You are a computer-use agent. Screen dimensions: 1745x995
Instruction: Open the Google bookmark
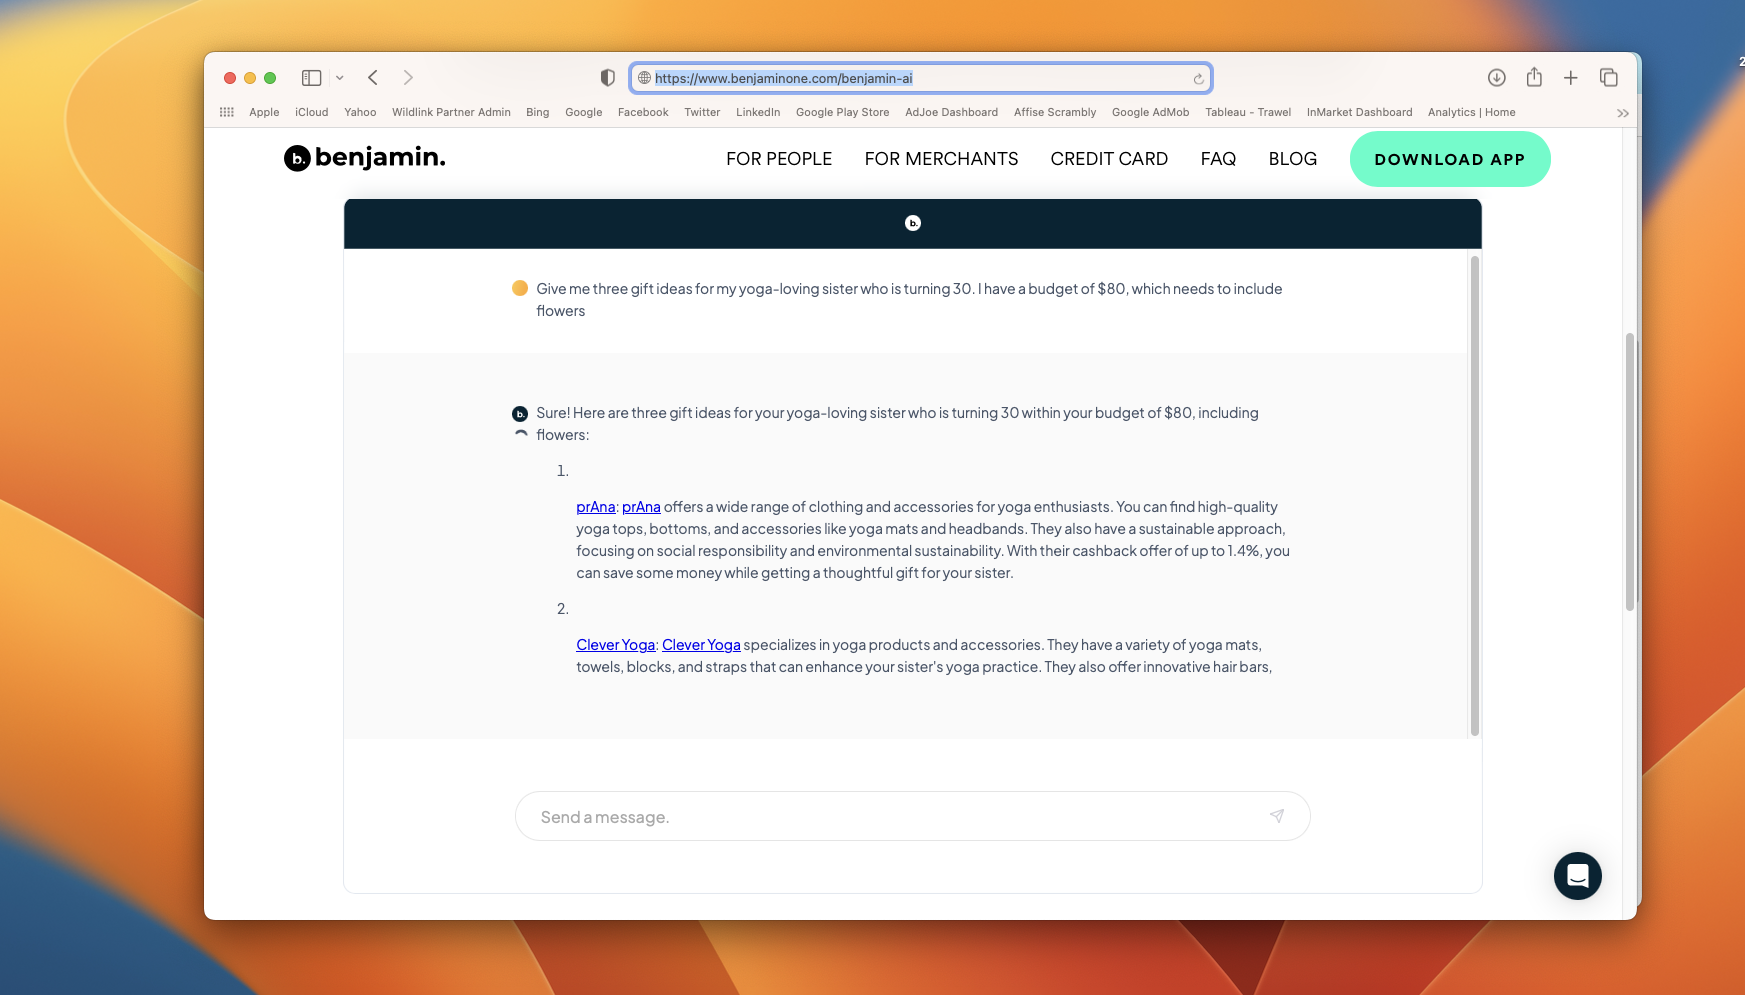tap(584, 112)
